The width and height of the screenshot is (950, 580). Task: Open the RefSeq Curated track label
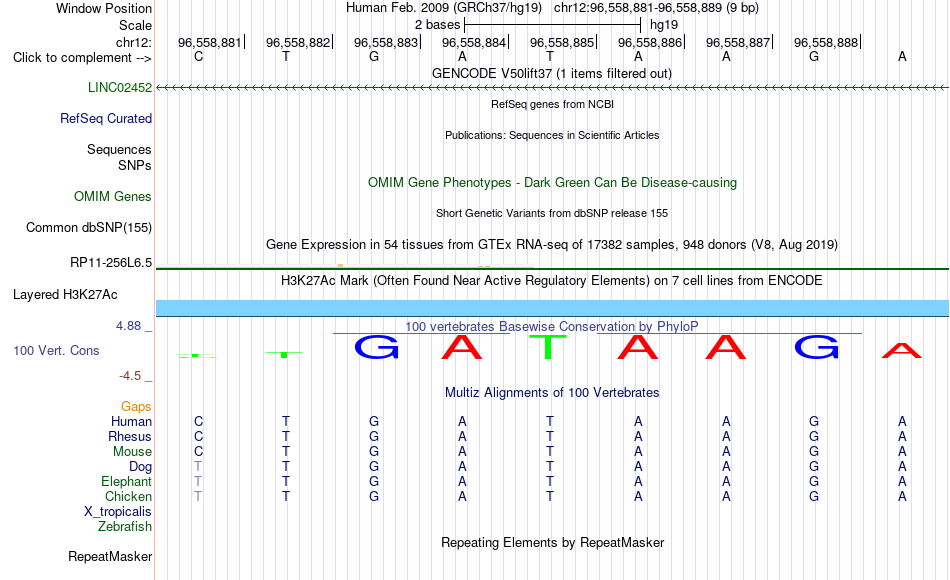[x=106, y=118]
